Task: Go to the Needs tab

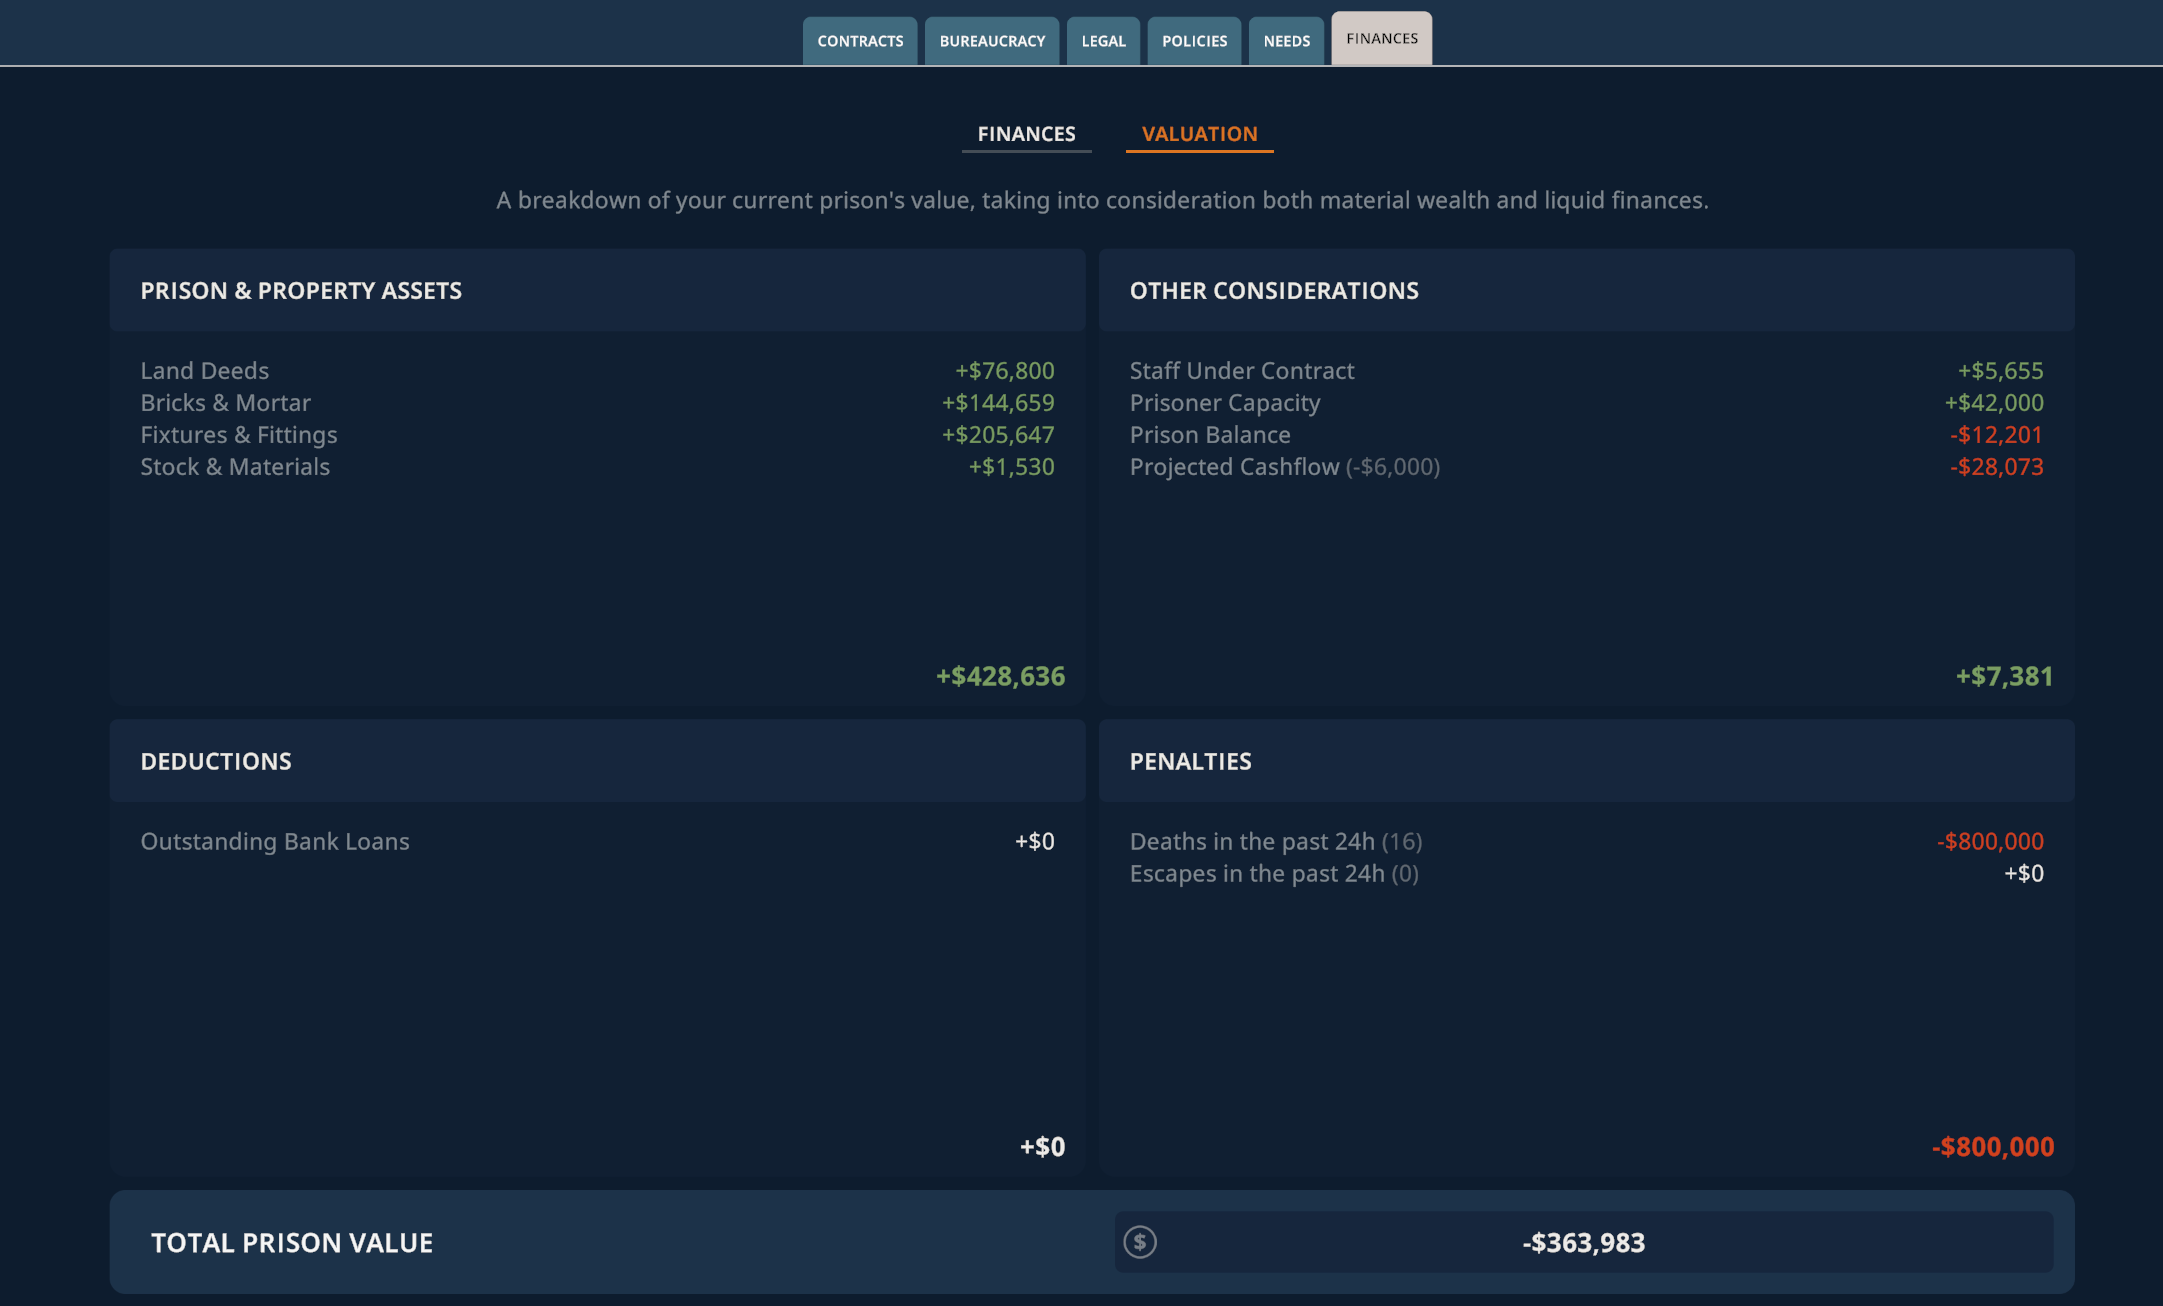Action: (1286, 41)
